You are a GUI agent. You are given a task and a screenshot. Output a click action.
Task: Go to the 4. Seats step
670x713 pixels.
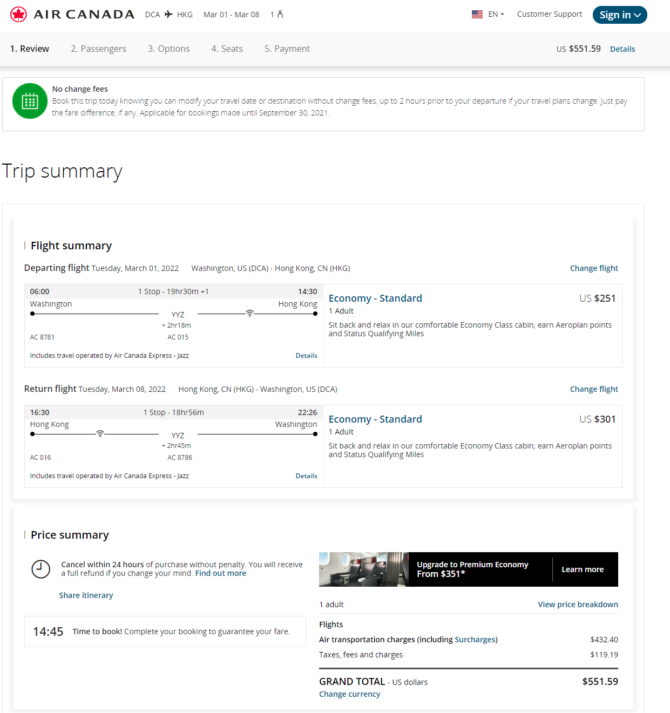[x=227, y=49]
